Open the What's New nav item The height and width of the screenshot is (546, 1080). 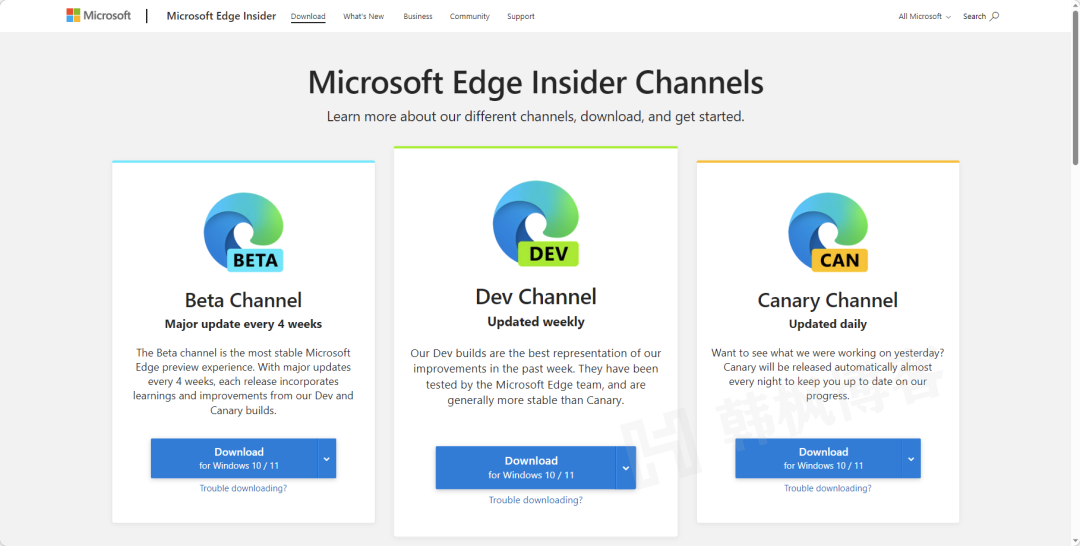point(363,17)
